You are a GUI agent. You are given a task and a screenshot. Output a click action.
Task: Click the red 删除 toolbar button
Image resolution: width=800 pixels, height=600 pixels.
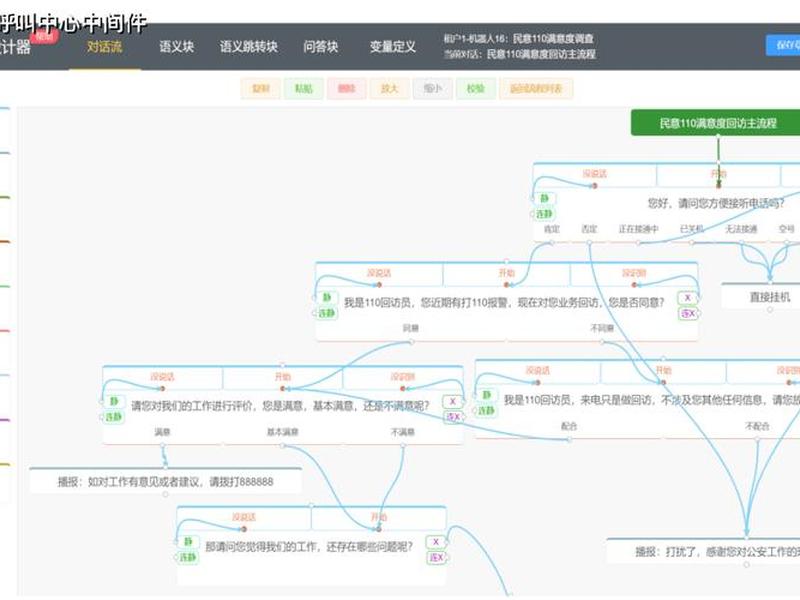coord(346,88)
